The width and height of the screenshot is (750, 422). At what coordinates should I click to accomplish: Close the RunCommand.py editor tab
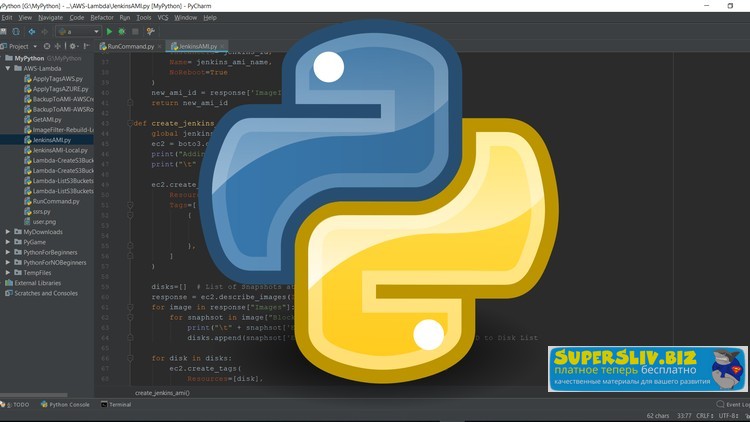pyautogui.click(x=160, y=46)
